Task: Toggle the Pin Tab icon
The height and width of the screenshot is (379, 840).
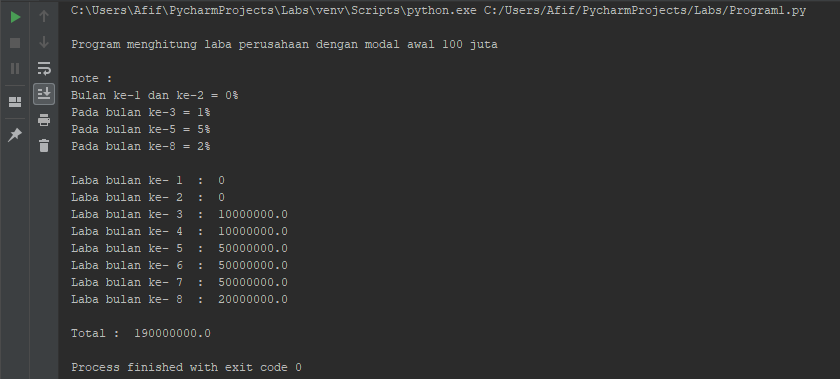Action: click(15, 135)
